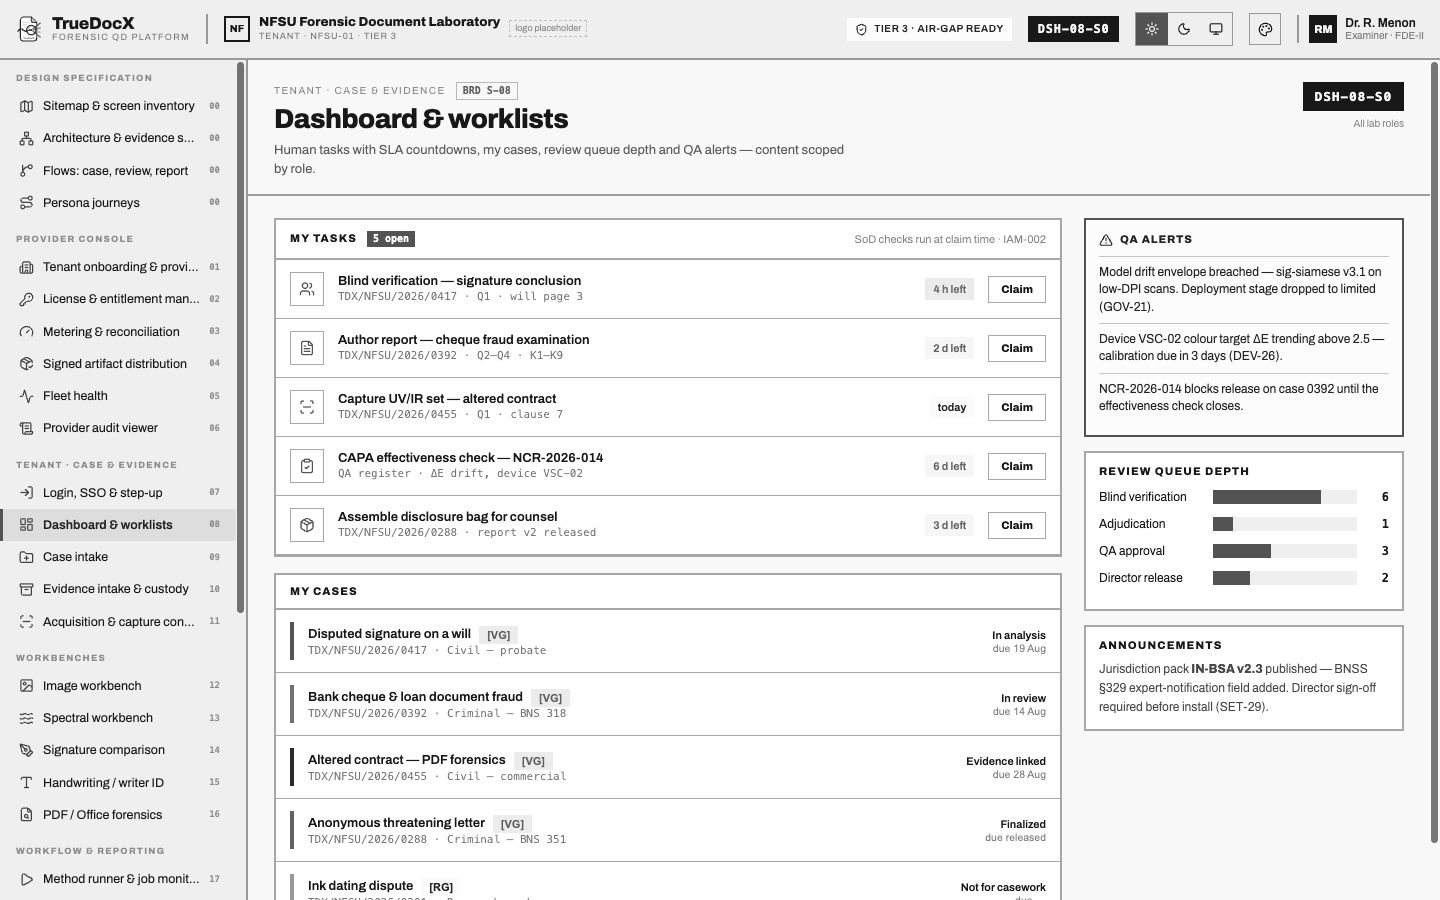Screen dimensions: 1440x900
Task: Click QA approval queue depth bar
Action: (x=1285, y=551)
